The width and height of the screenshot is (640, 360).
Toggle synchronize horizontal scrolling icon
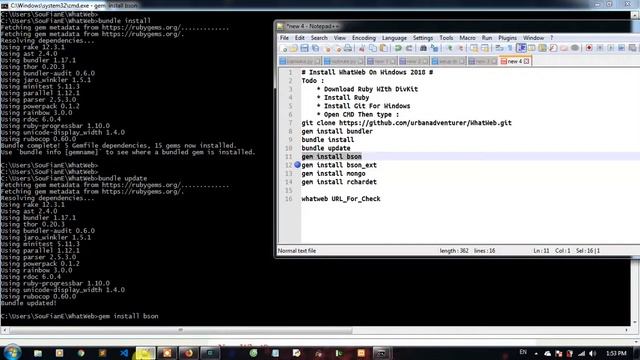(485, 49)
